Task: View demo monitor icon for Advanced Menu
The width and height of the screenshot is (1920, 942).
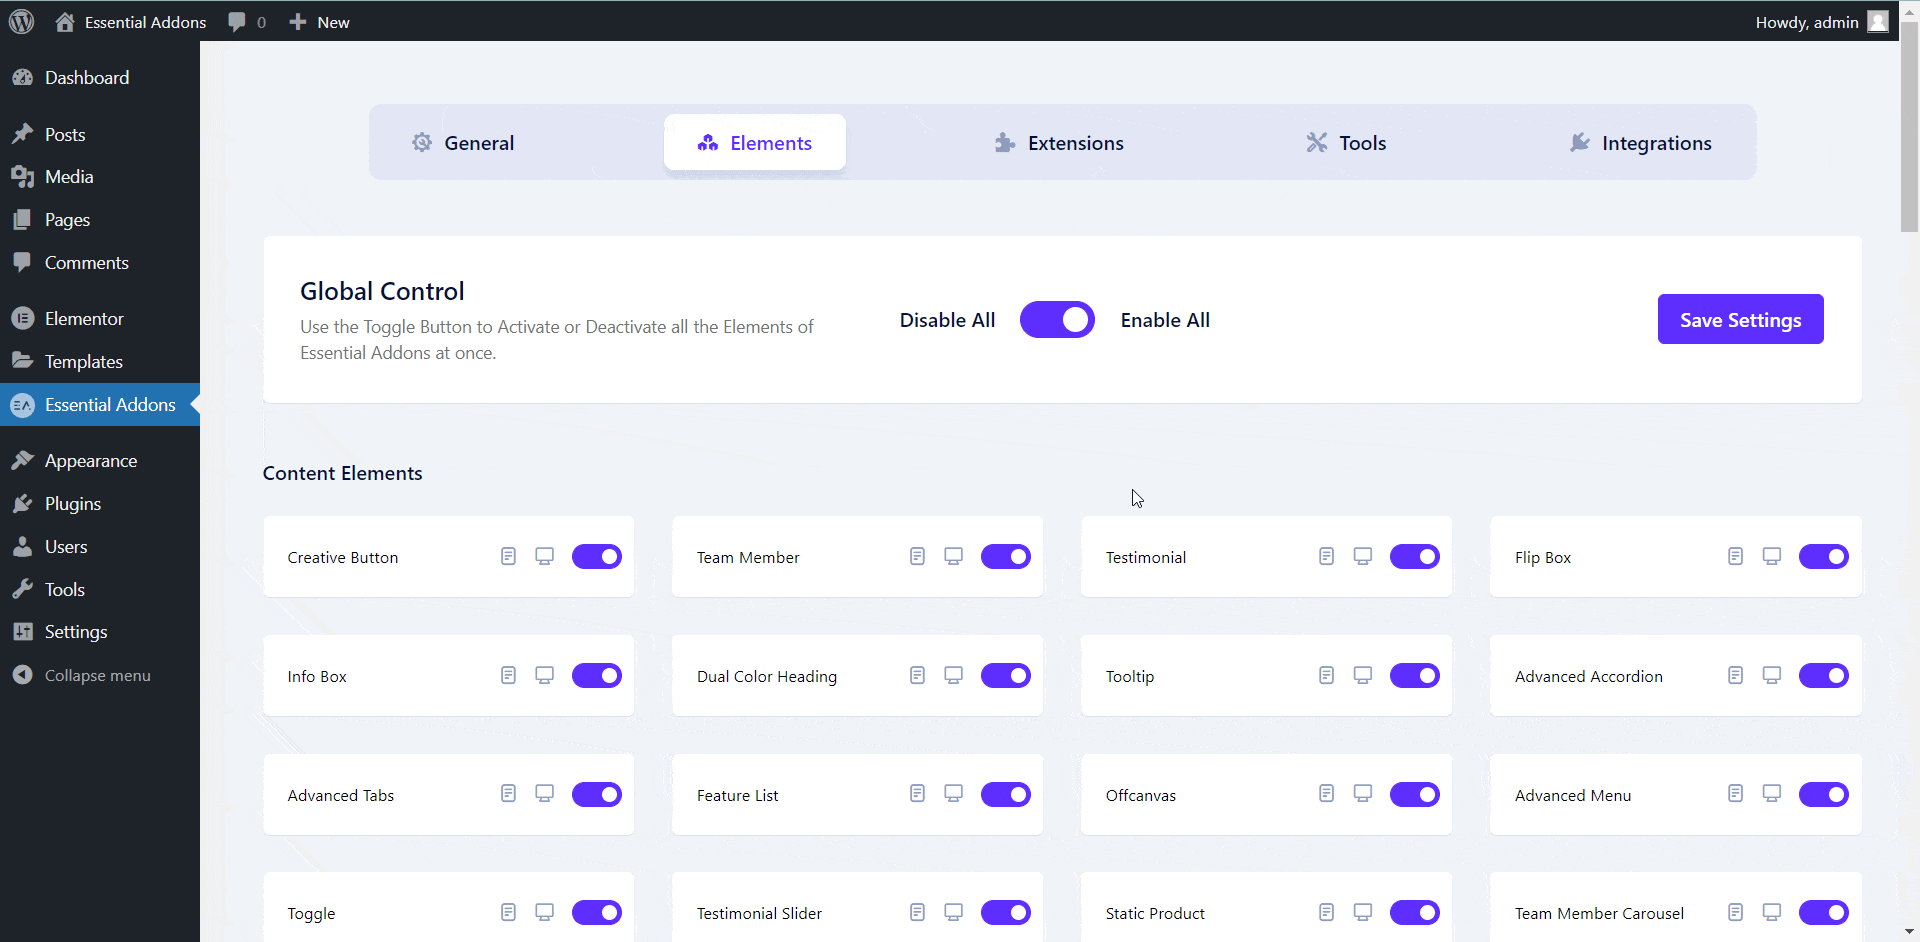Action: (x=1771, y=793)
